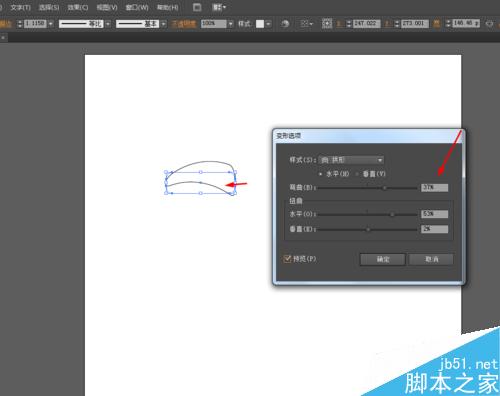Screen dimensions: 500x396
Task: Click the stroke weight value field
Action: (x=35, y=24)
